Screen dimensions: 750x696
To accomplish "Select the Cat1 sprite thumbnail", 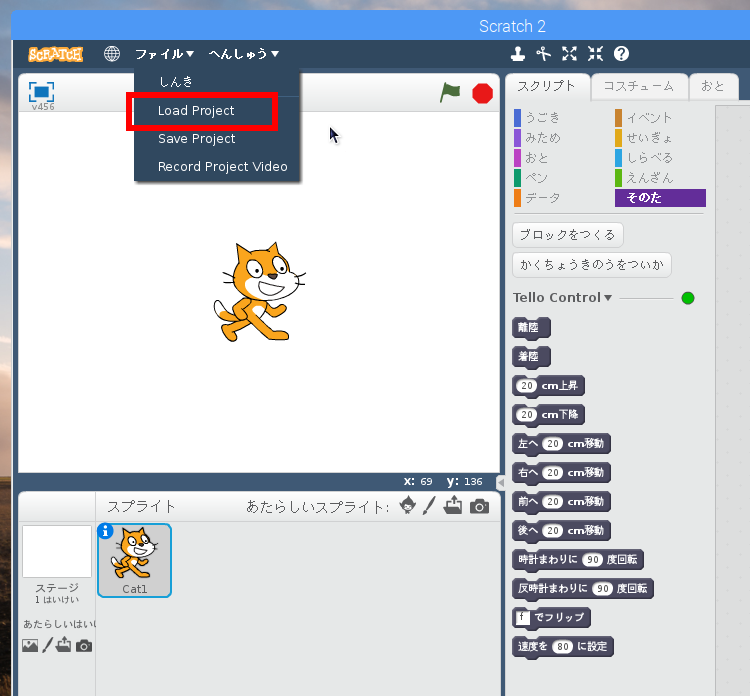I will pos(134,560).
